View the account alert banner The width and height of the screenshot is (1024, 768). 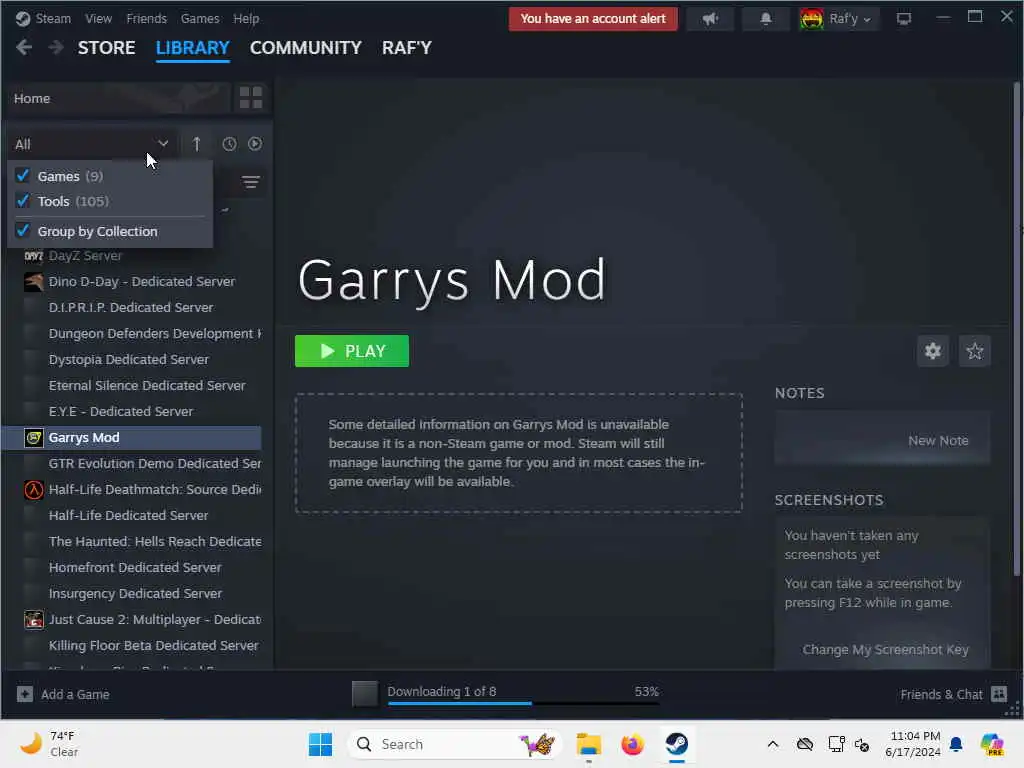593,19
